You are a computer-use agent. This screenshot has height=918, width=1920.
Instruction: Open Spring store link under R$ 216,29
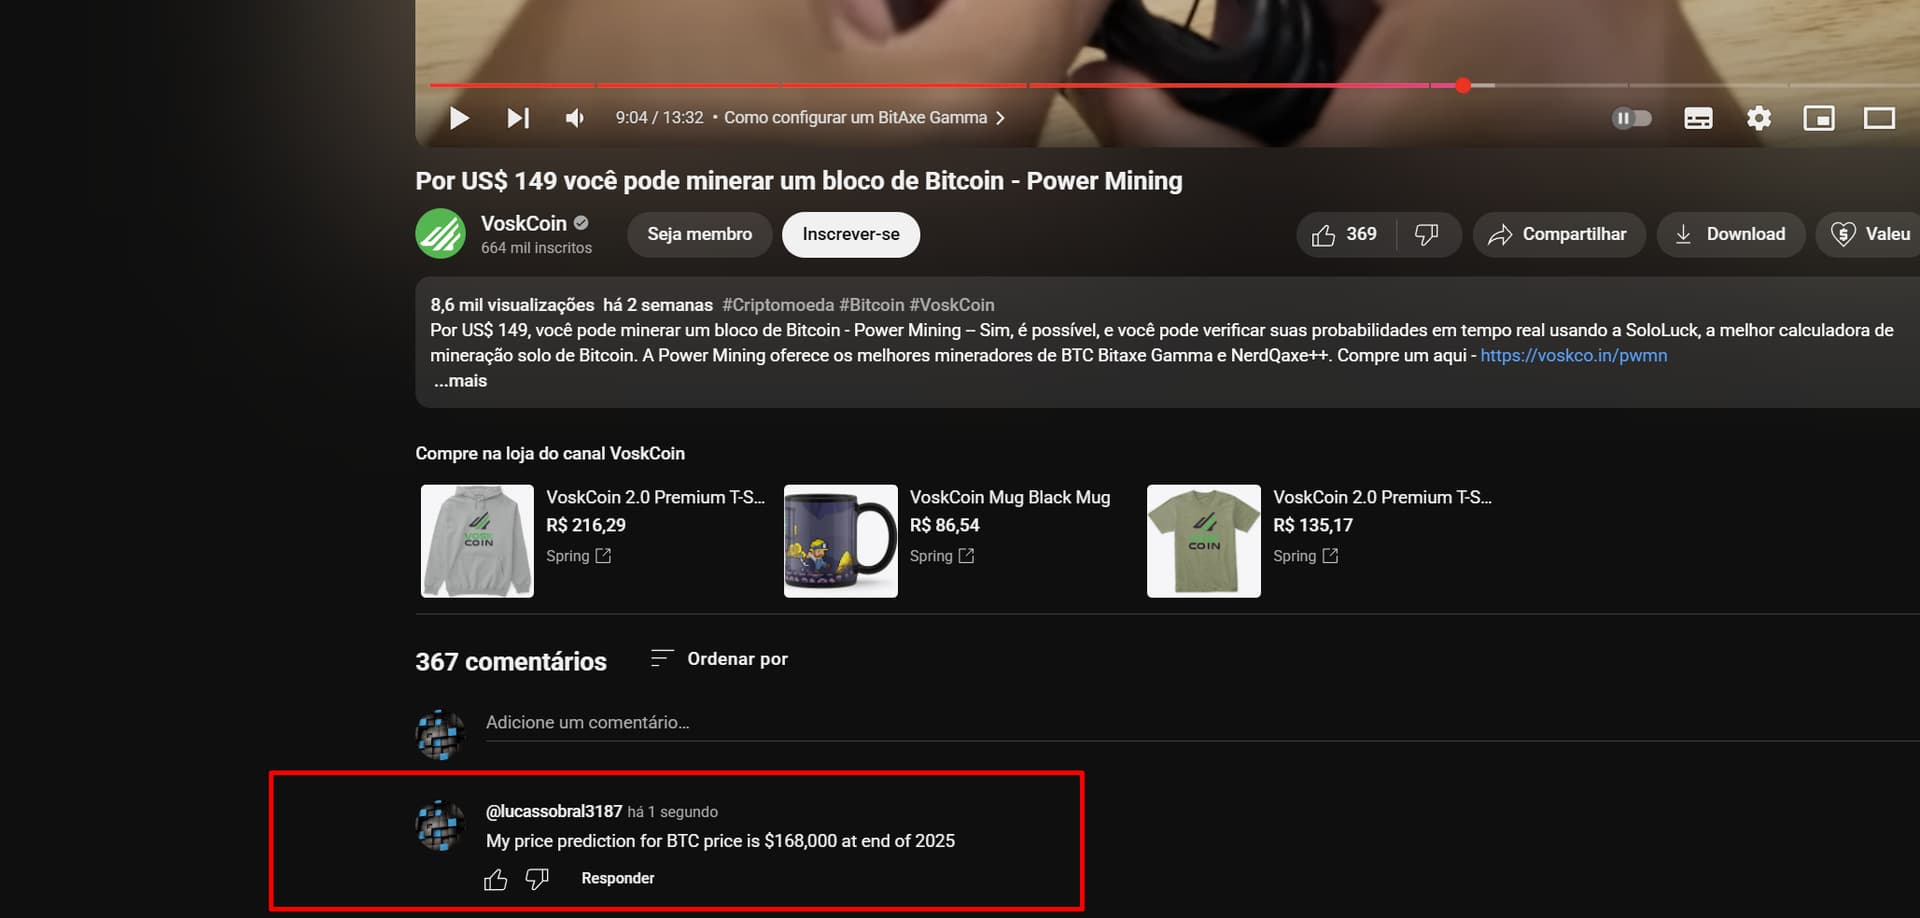[x=578, y=556]
